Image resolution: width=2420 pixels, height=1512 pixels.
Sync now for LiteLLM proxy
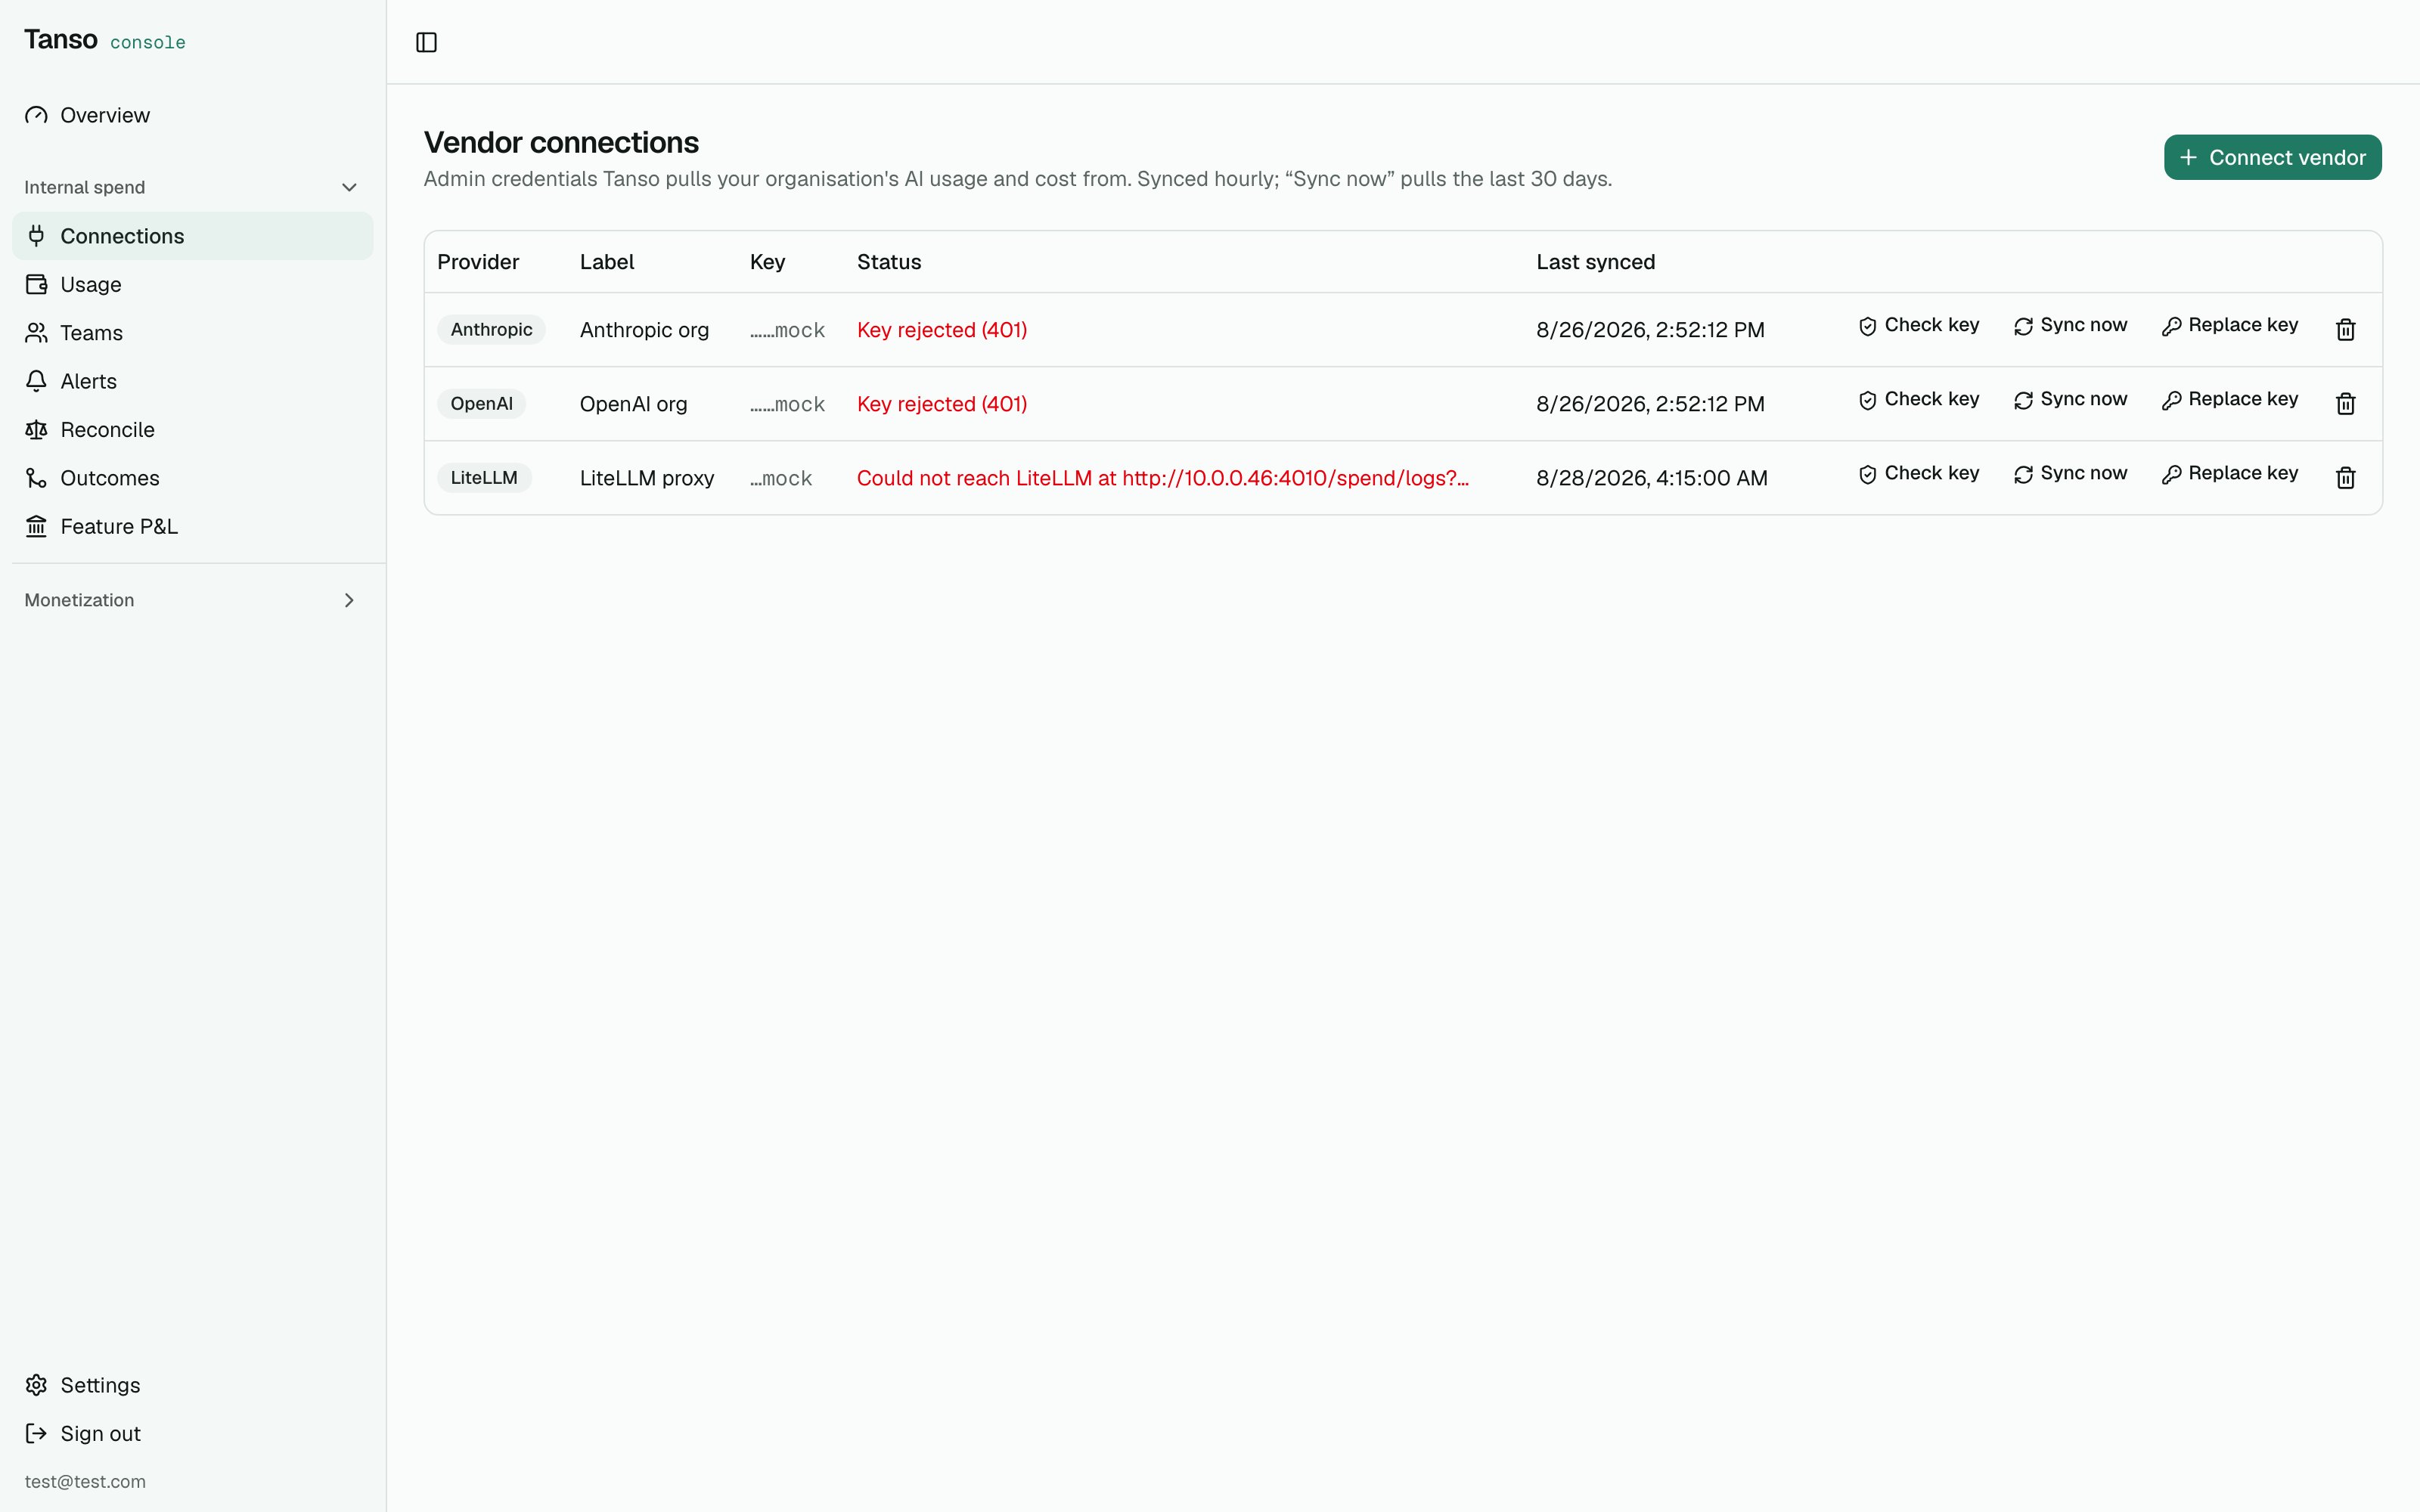pyautogui.click(x=2070, y=474)
